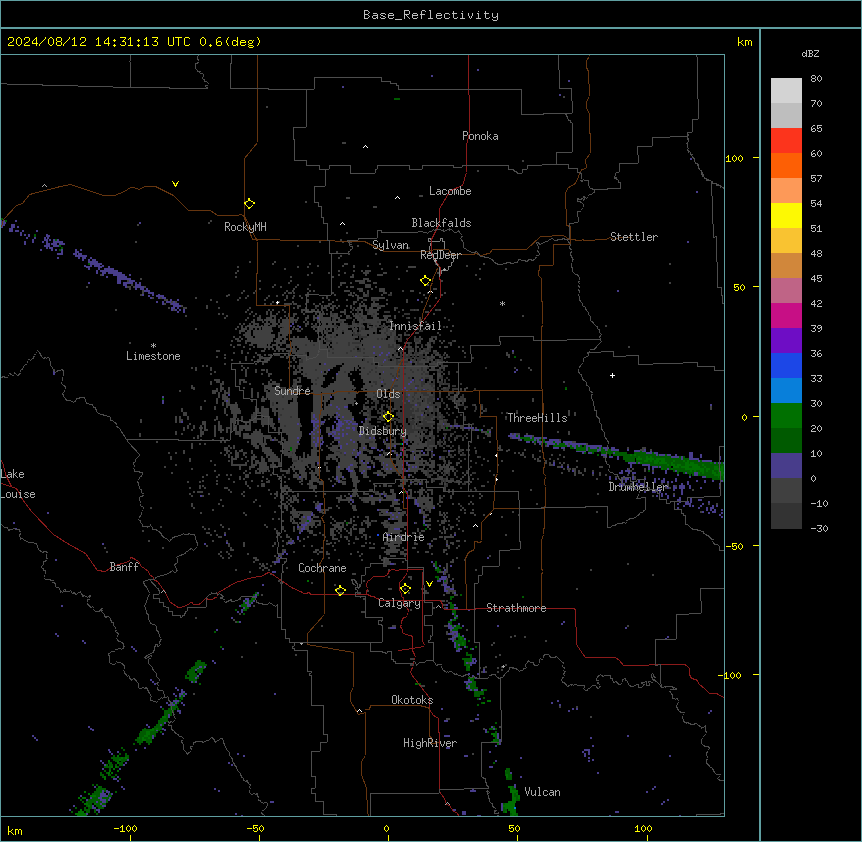Click the yellow V marker northeast of Calgary
The height and width of the screenshot is (842, 862).
pyautogui.click(x=429, y=584)
